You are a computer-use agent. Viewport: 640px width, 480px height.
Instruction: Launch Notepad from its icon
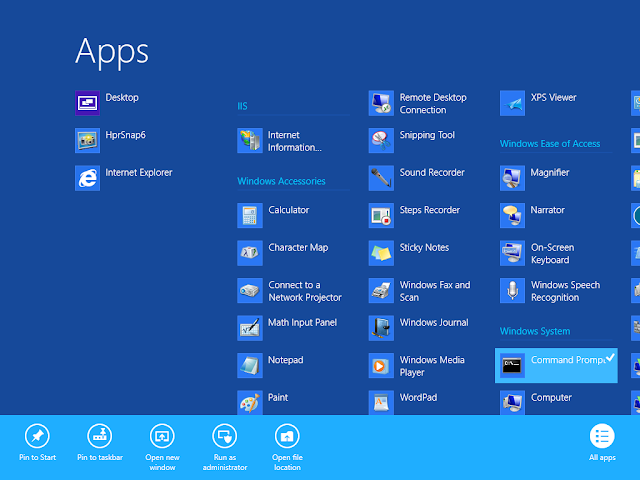point(250,366)
